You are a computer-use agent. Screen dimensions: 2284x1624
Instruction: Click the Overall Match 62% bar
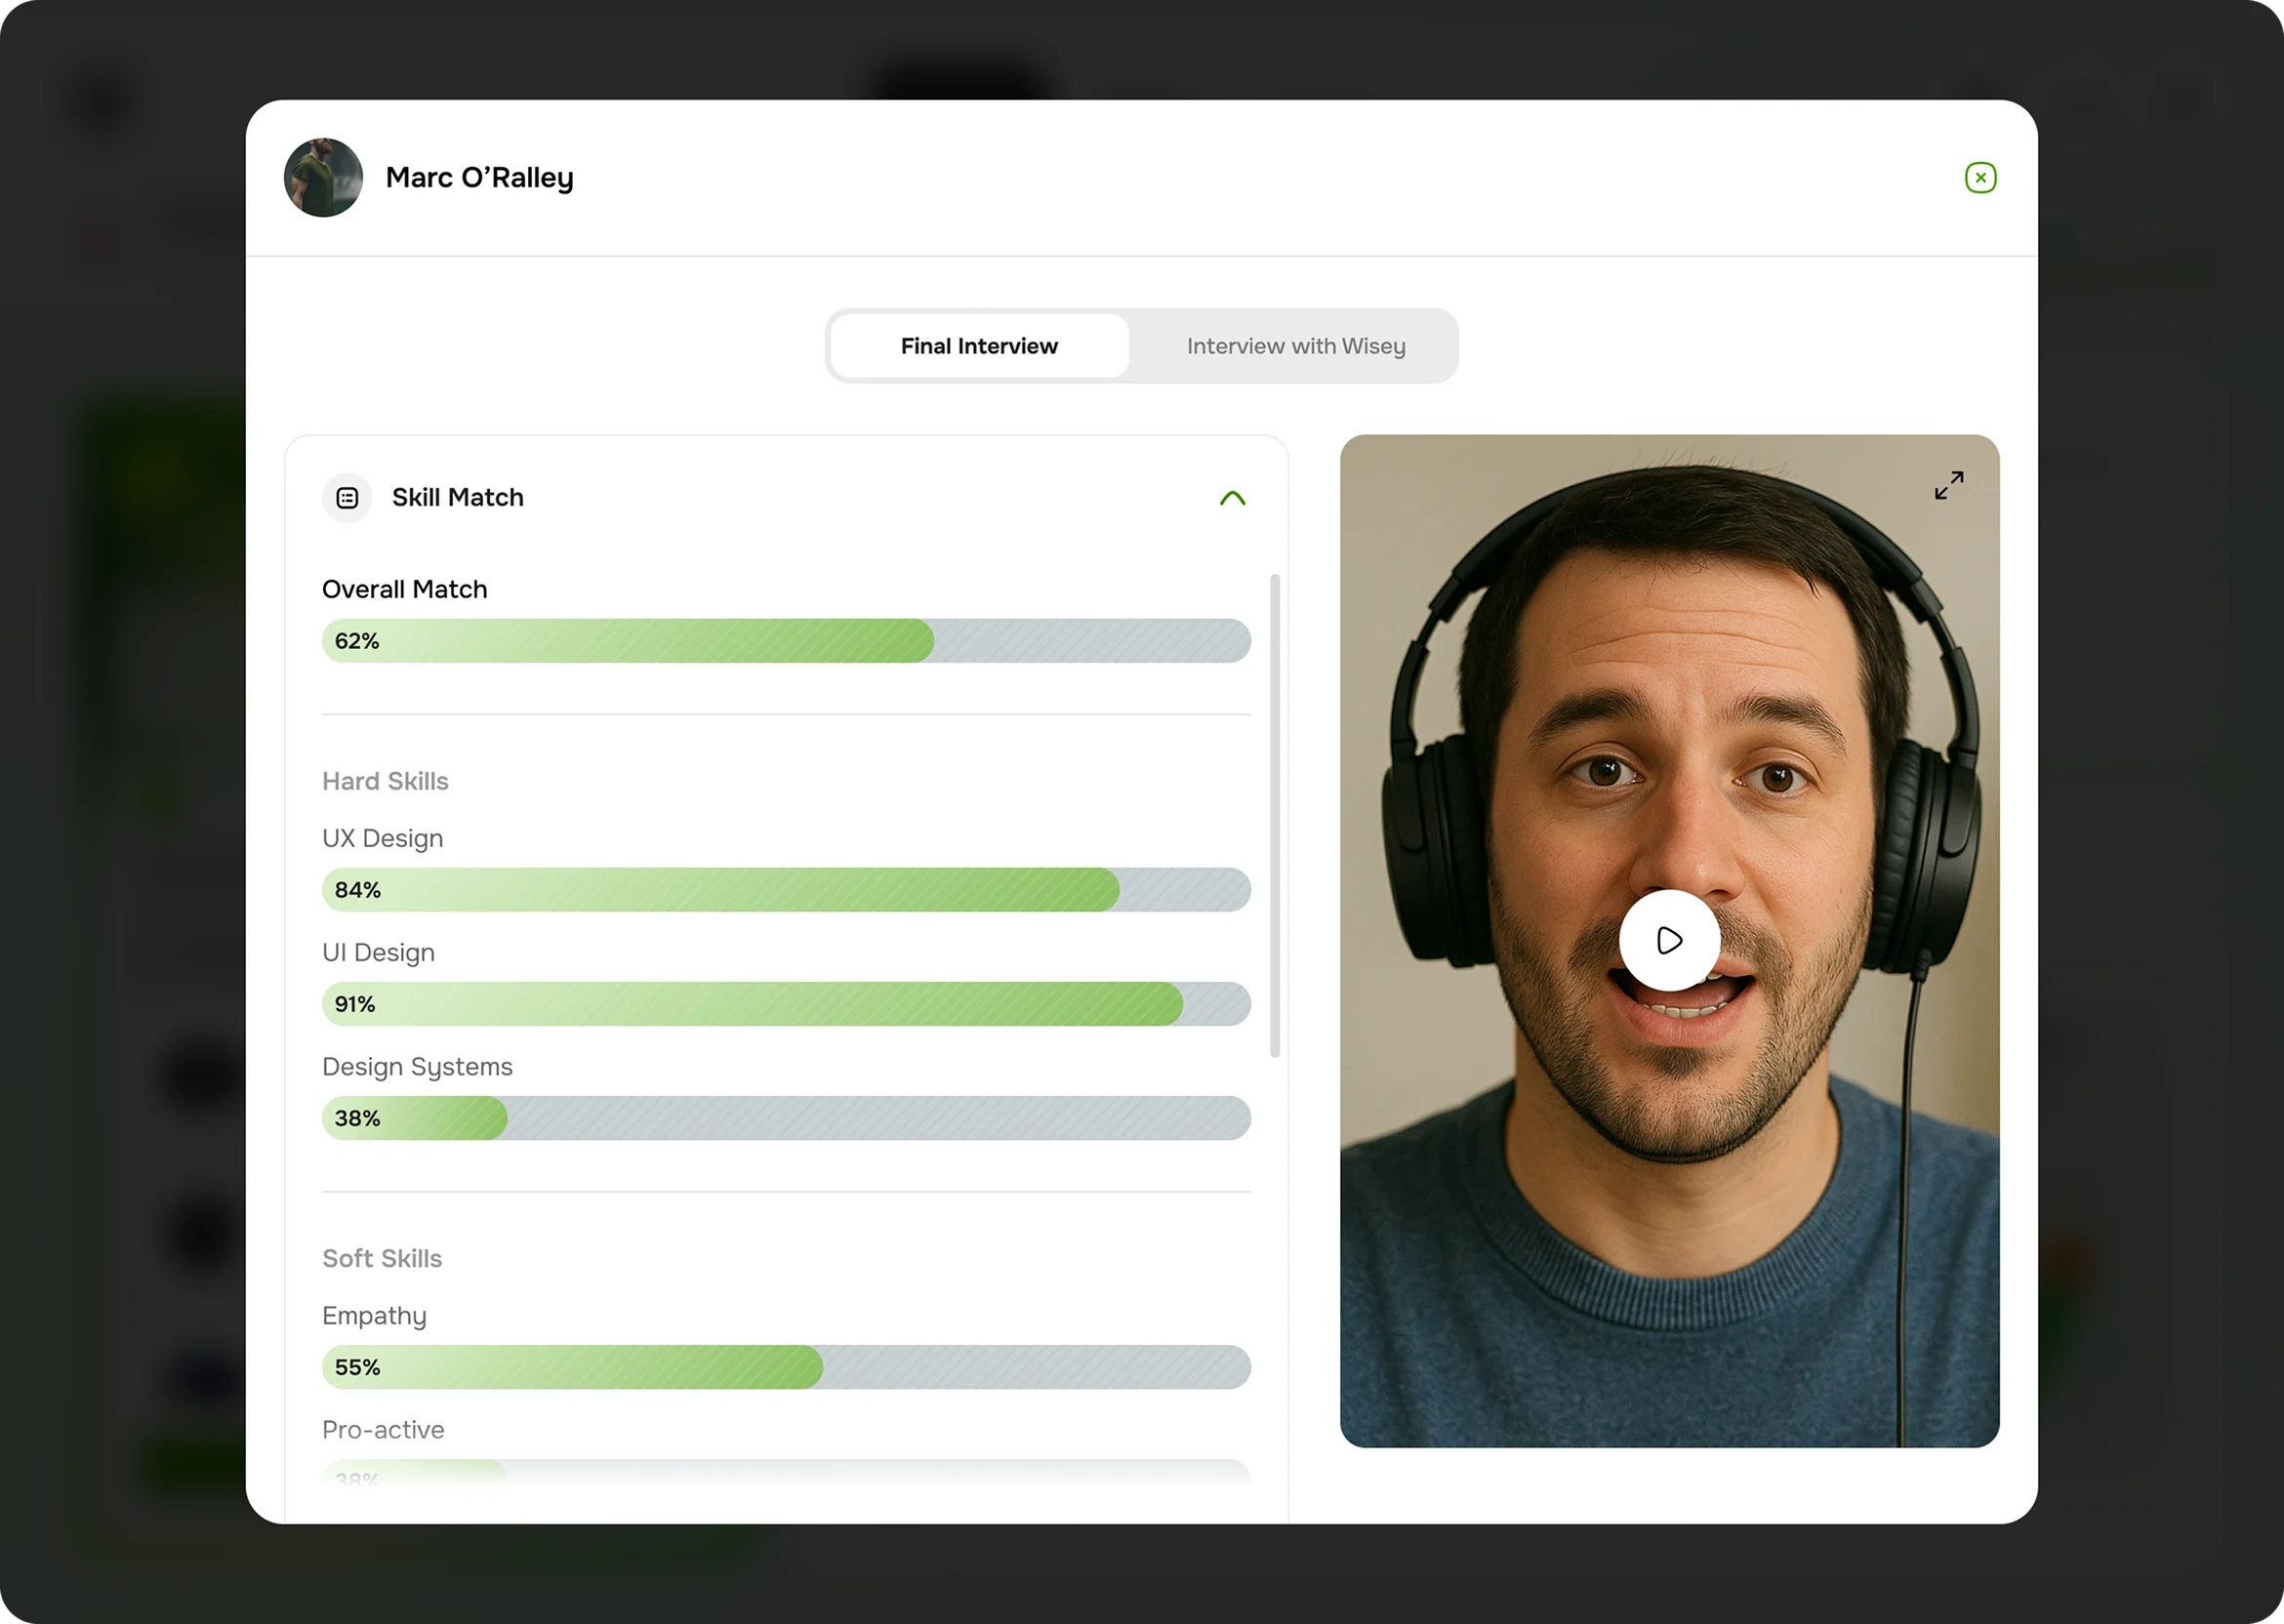click(x=786, y=641)
